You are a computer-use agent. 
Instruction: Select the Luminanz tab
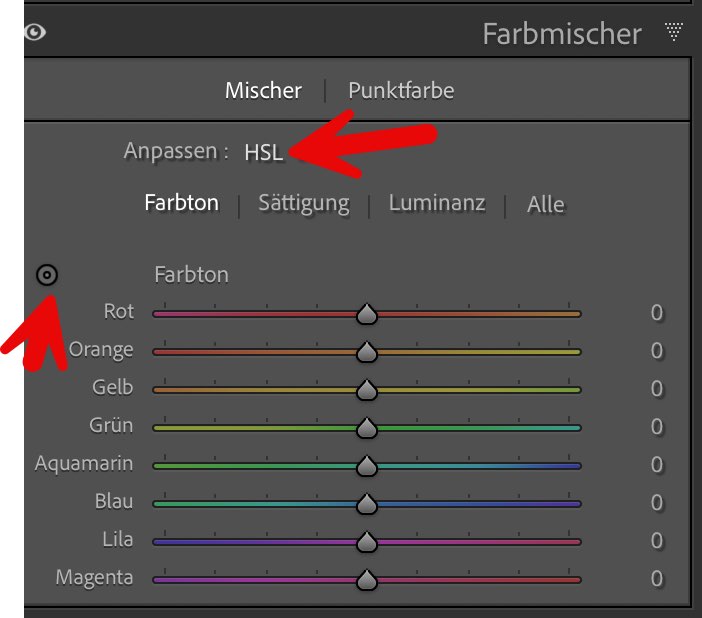(437, 203)
